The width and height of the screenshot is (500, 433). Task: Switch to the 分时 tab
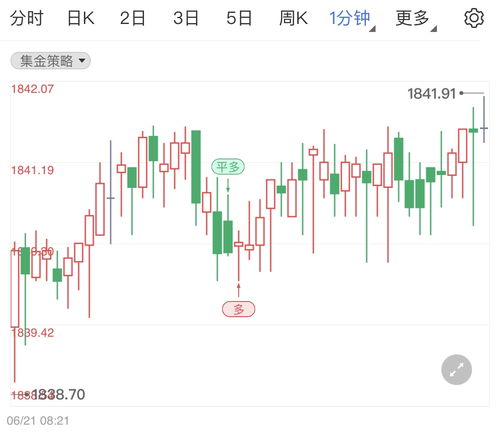click(27, 18)
